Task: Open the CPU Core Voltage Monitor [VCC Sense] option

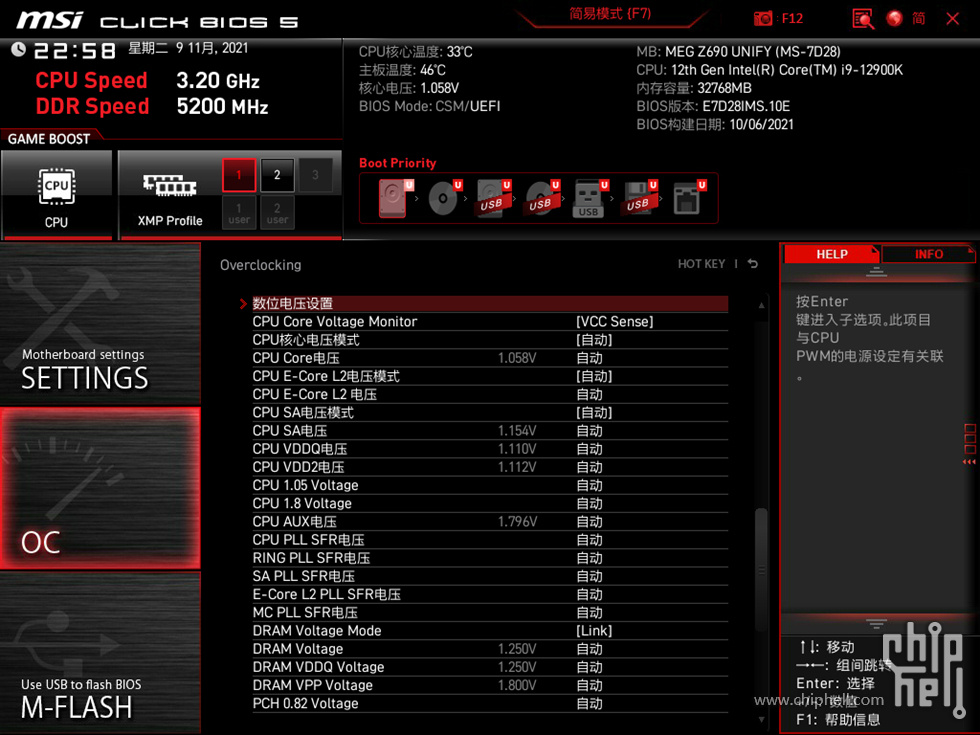Action: [x=490, y=321]
